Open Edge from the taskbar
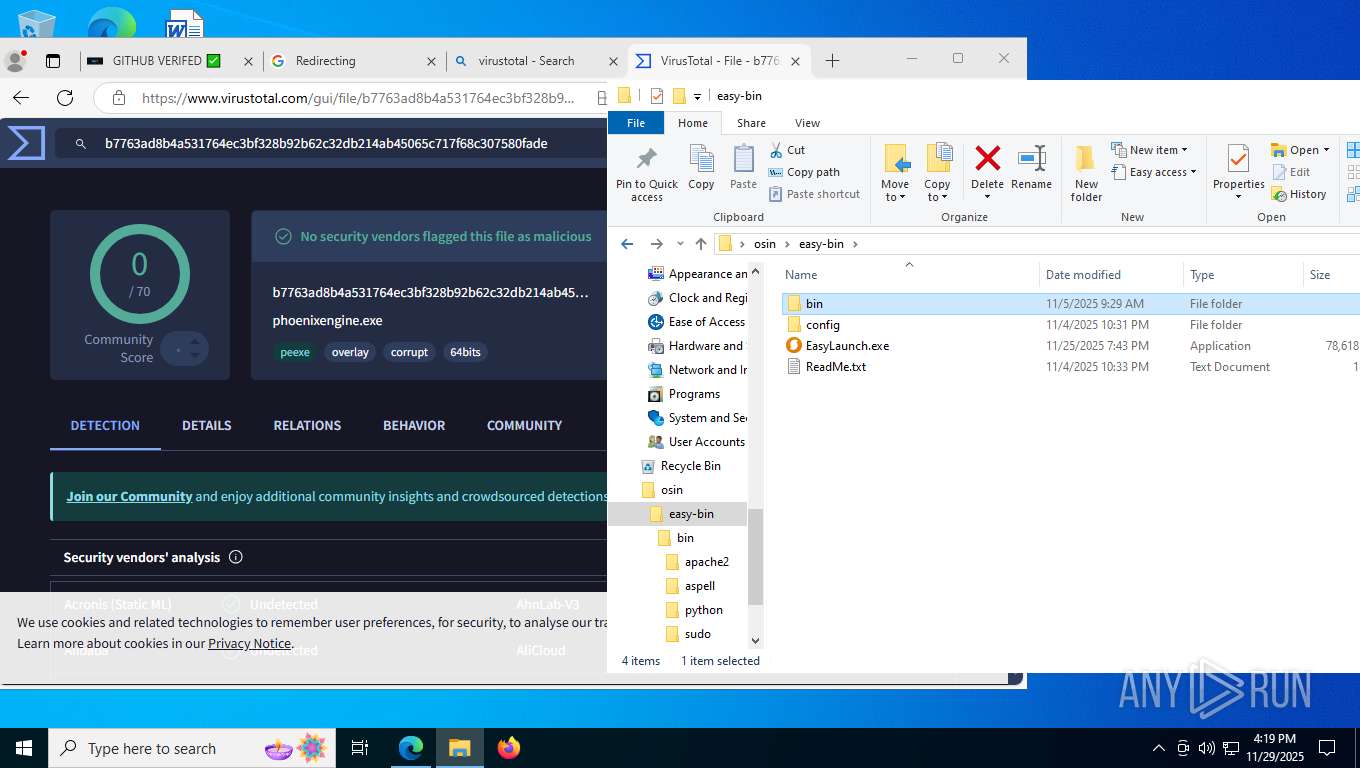The width and height of the screenshot is (1360, 768). pos(411,748)
